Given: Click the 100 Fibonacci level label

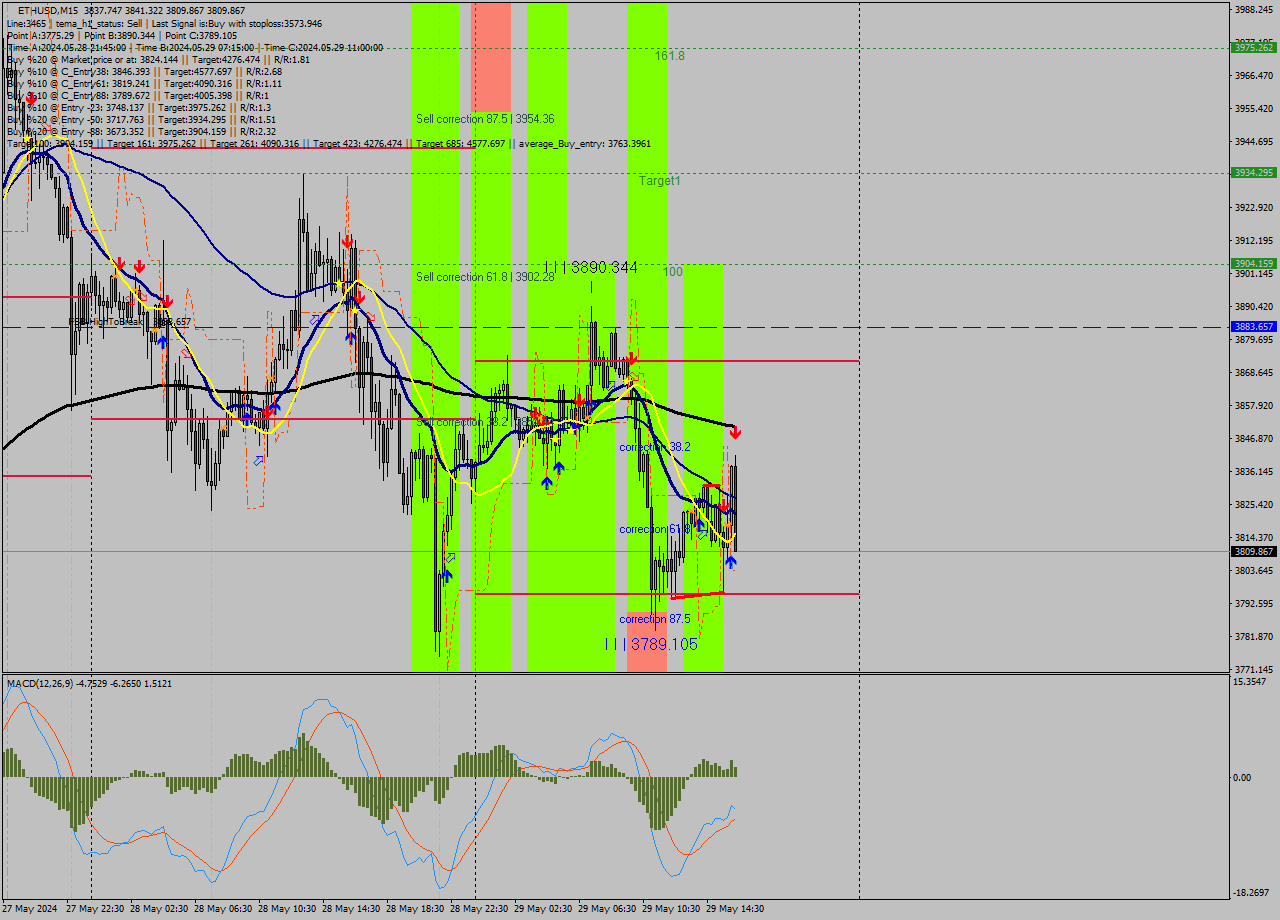Looking at the screenshot, I should [673, 272].
